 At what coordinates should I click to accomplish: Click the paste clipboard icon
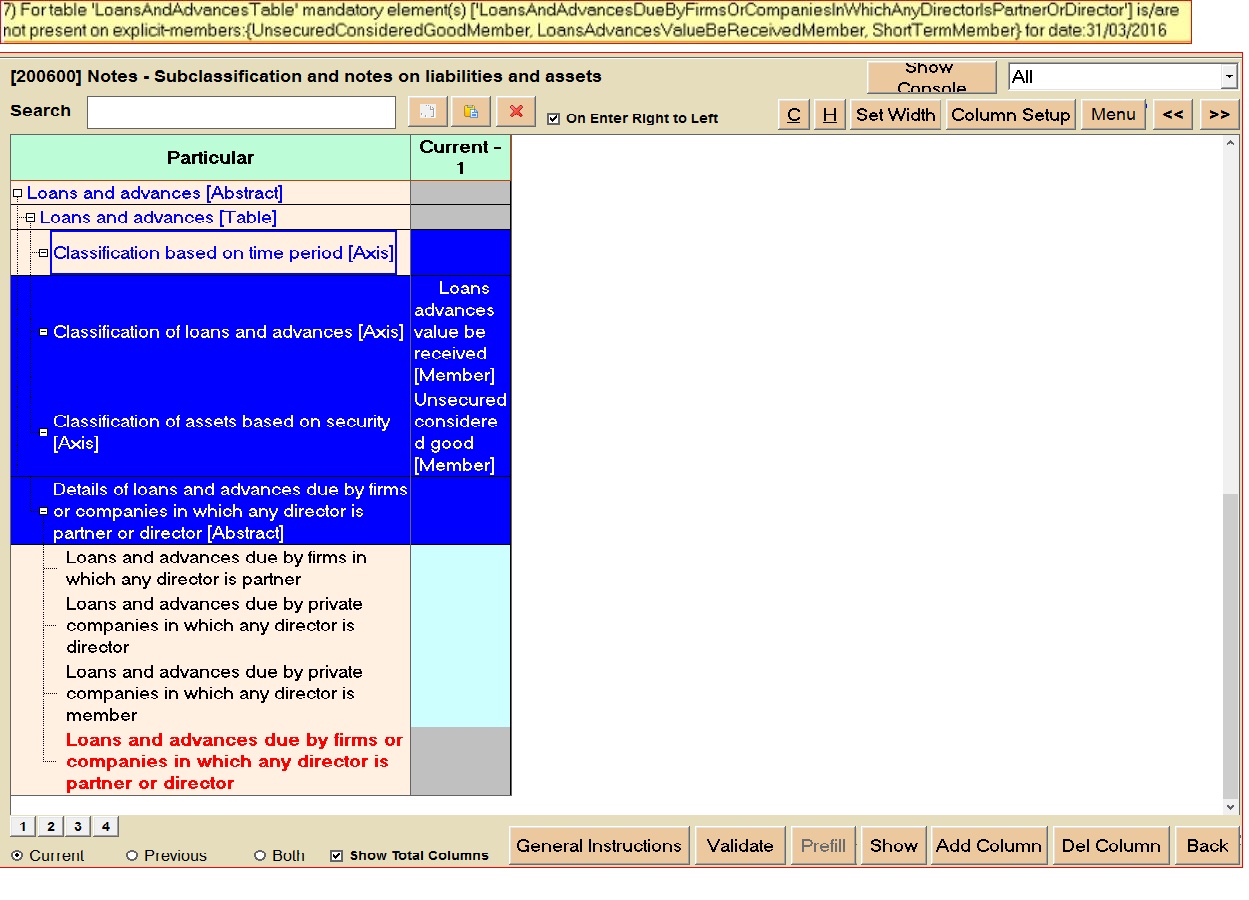(x=470, y=112)
